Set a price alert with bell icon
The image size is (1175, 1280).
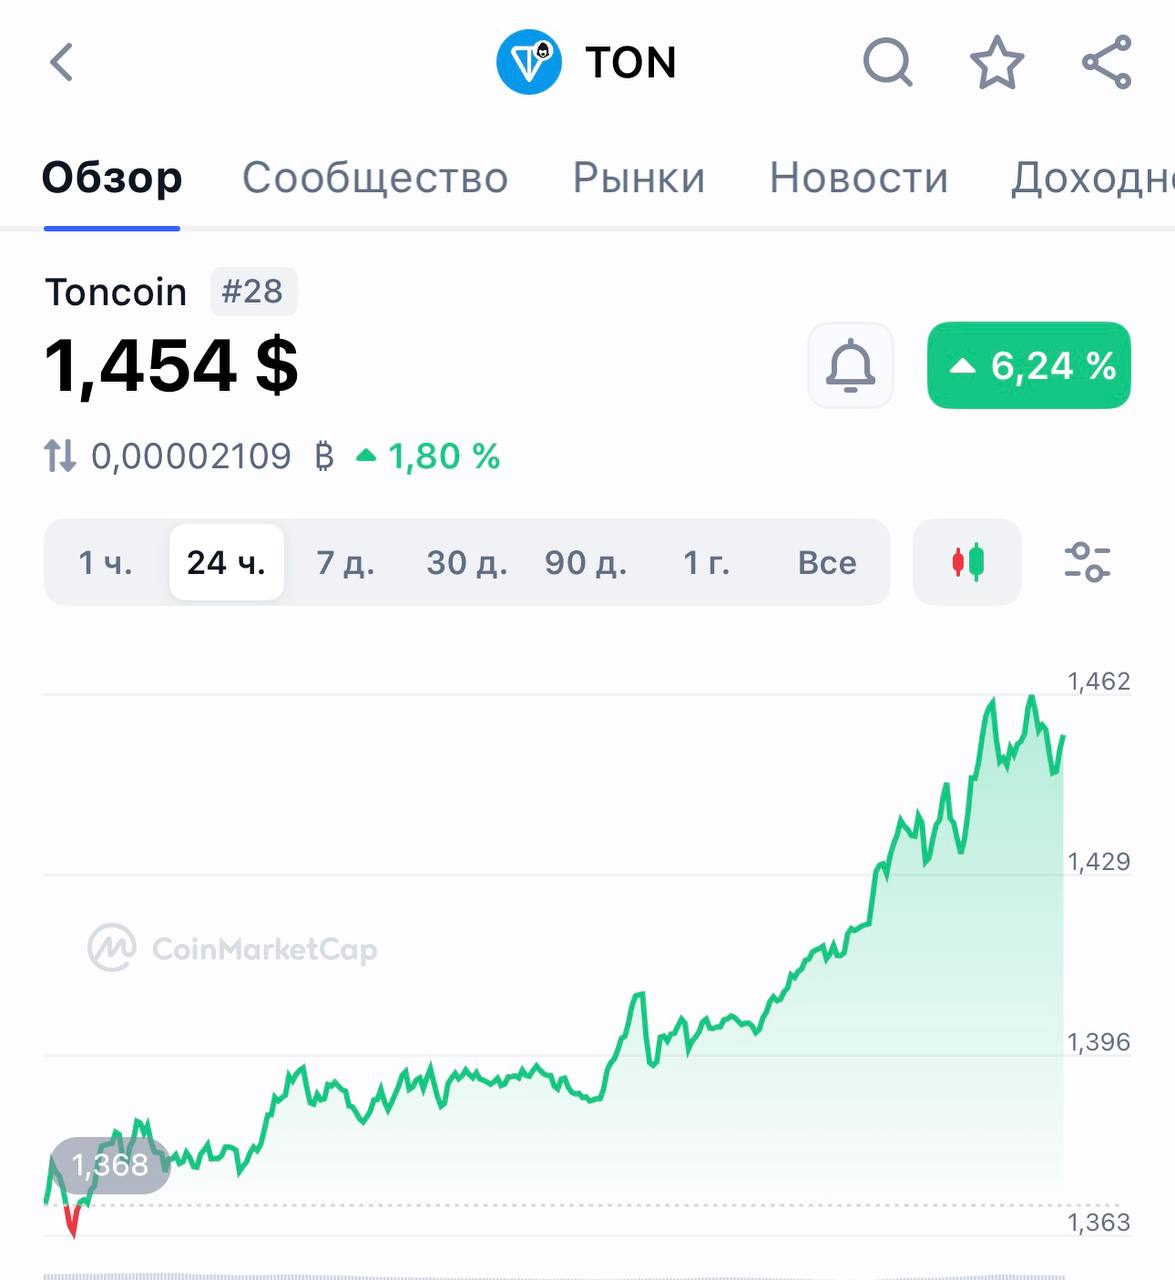click(x=850, y=365)
